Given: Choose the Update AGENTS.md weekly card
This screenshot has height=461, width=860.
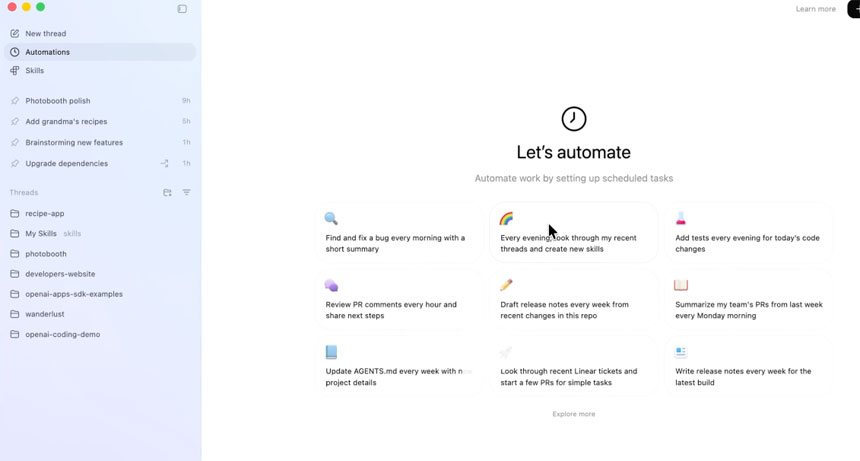Looking at the screenshot, I should click(398, 366).
